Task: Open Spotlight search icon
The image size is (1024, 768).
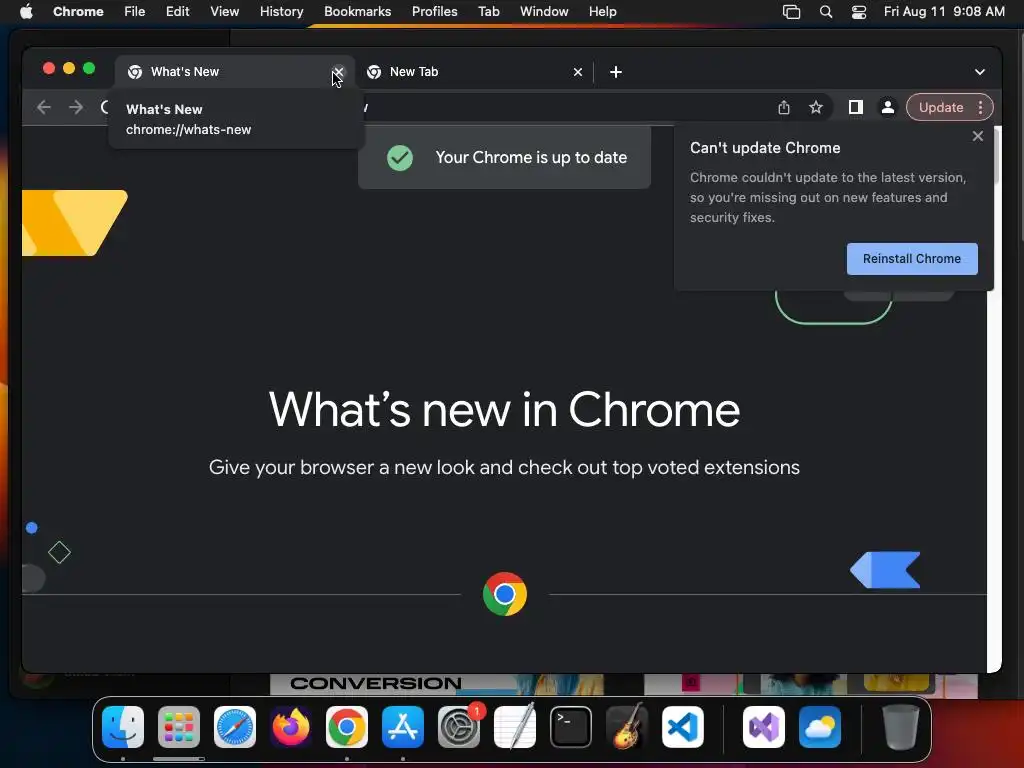Action: (x=825, y=12)
